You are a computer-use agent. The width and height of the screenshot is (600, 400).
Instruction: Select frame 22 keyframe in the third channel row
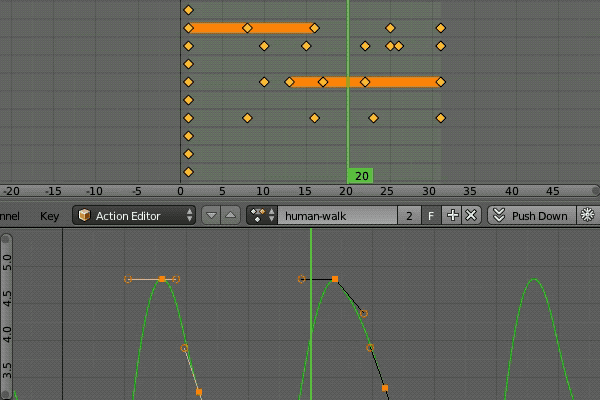365,46
